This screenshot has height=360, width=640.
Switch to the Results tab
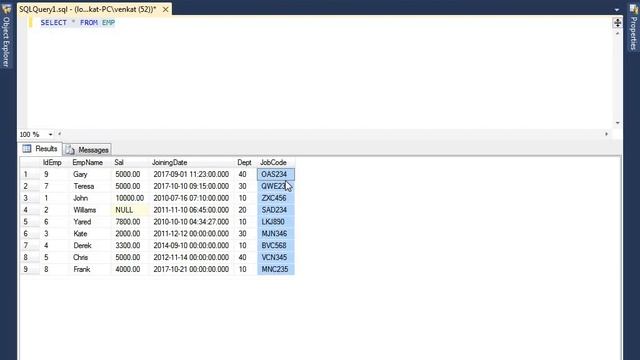40,149
